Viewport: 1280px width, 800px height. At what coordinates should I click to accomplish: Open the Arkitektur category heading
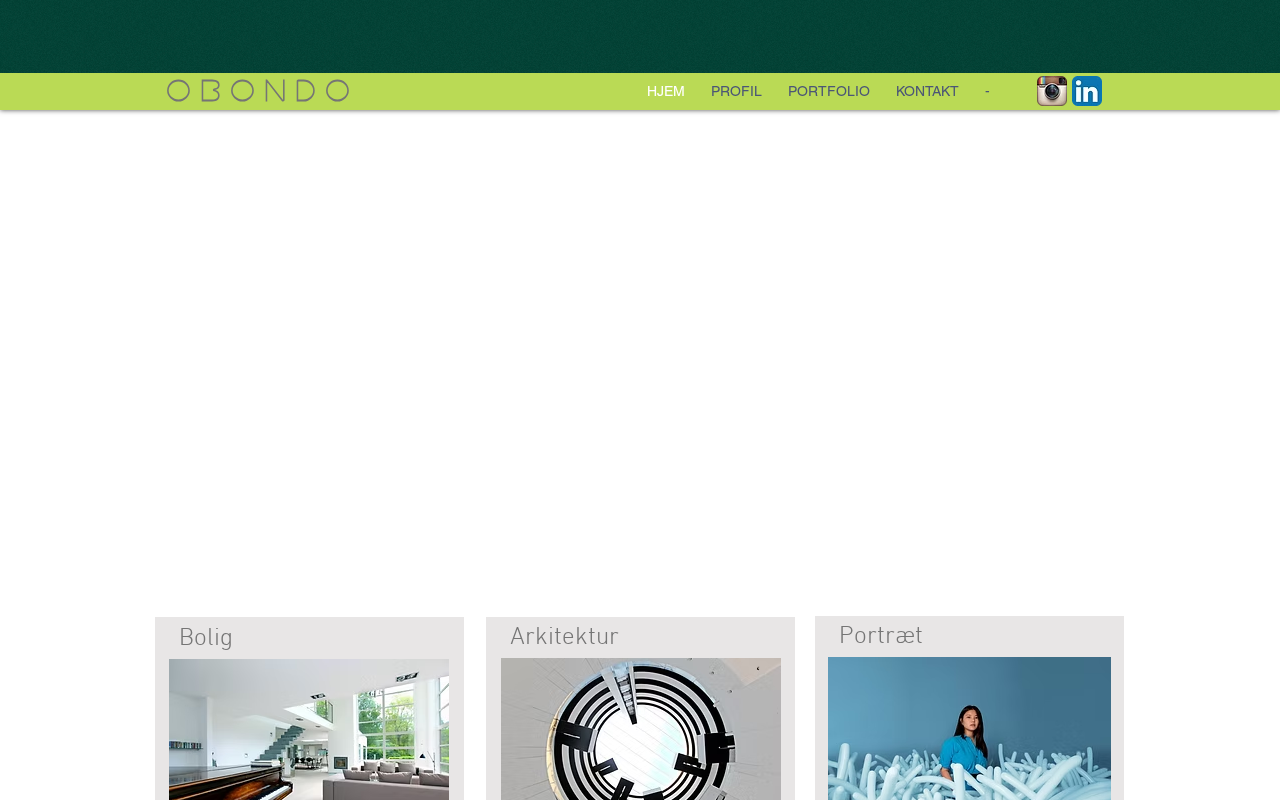coord(564,637)
